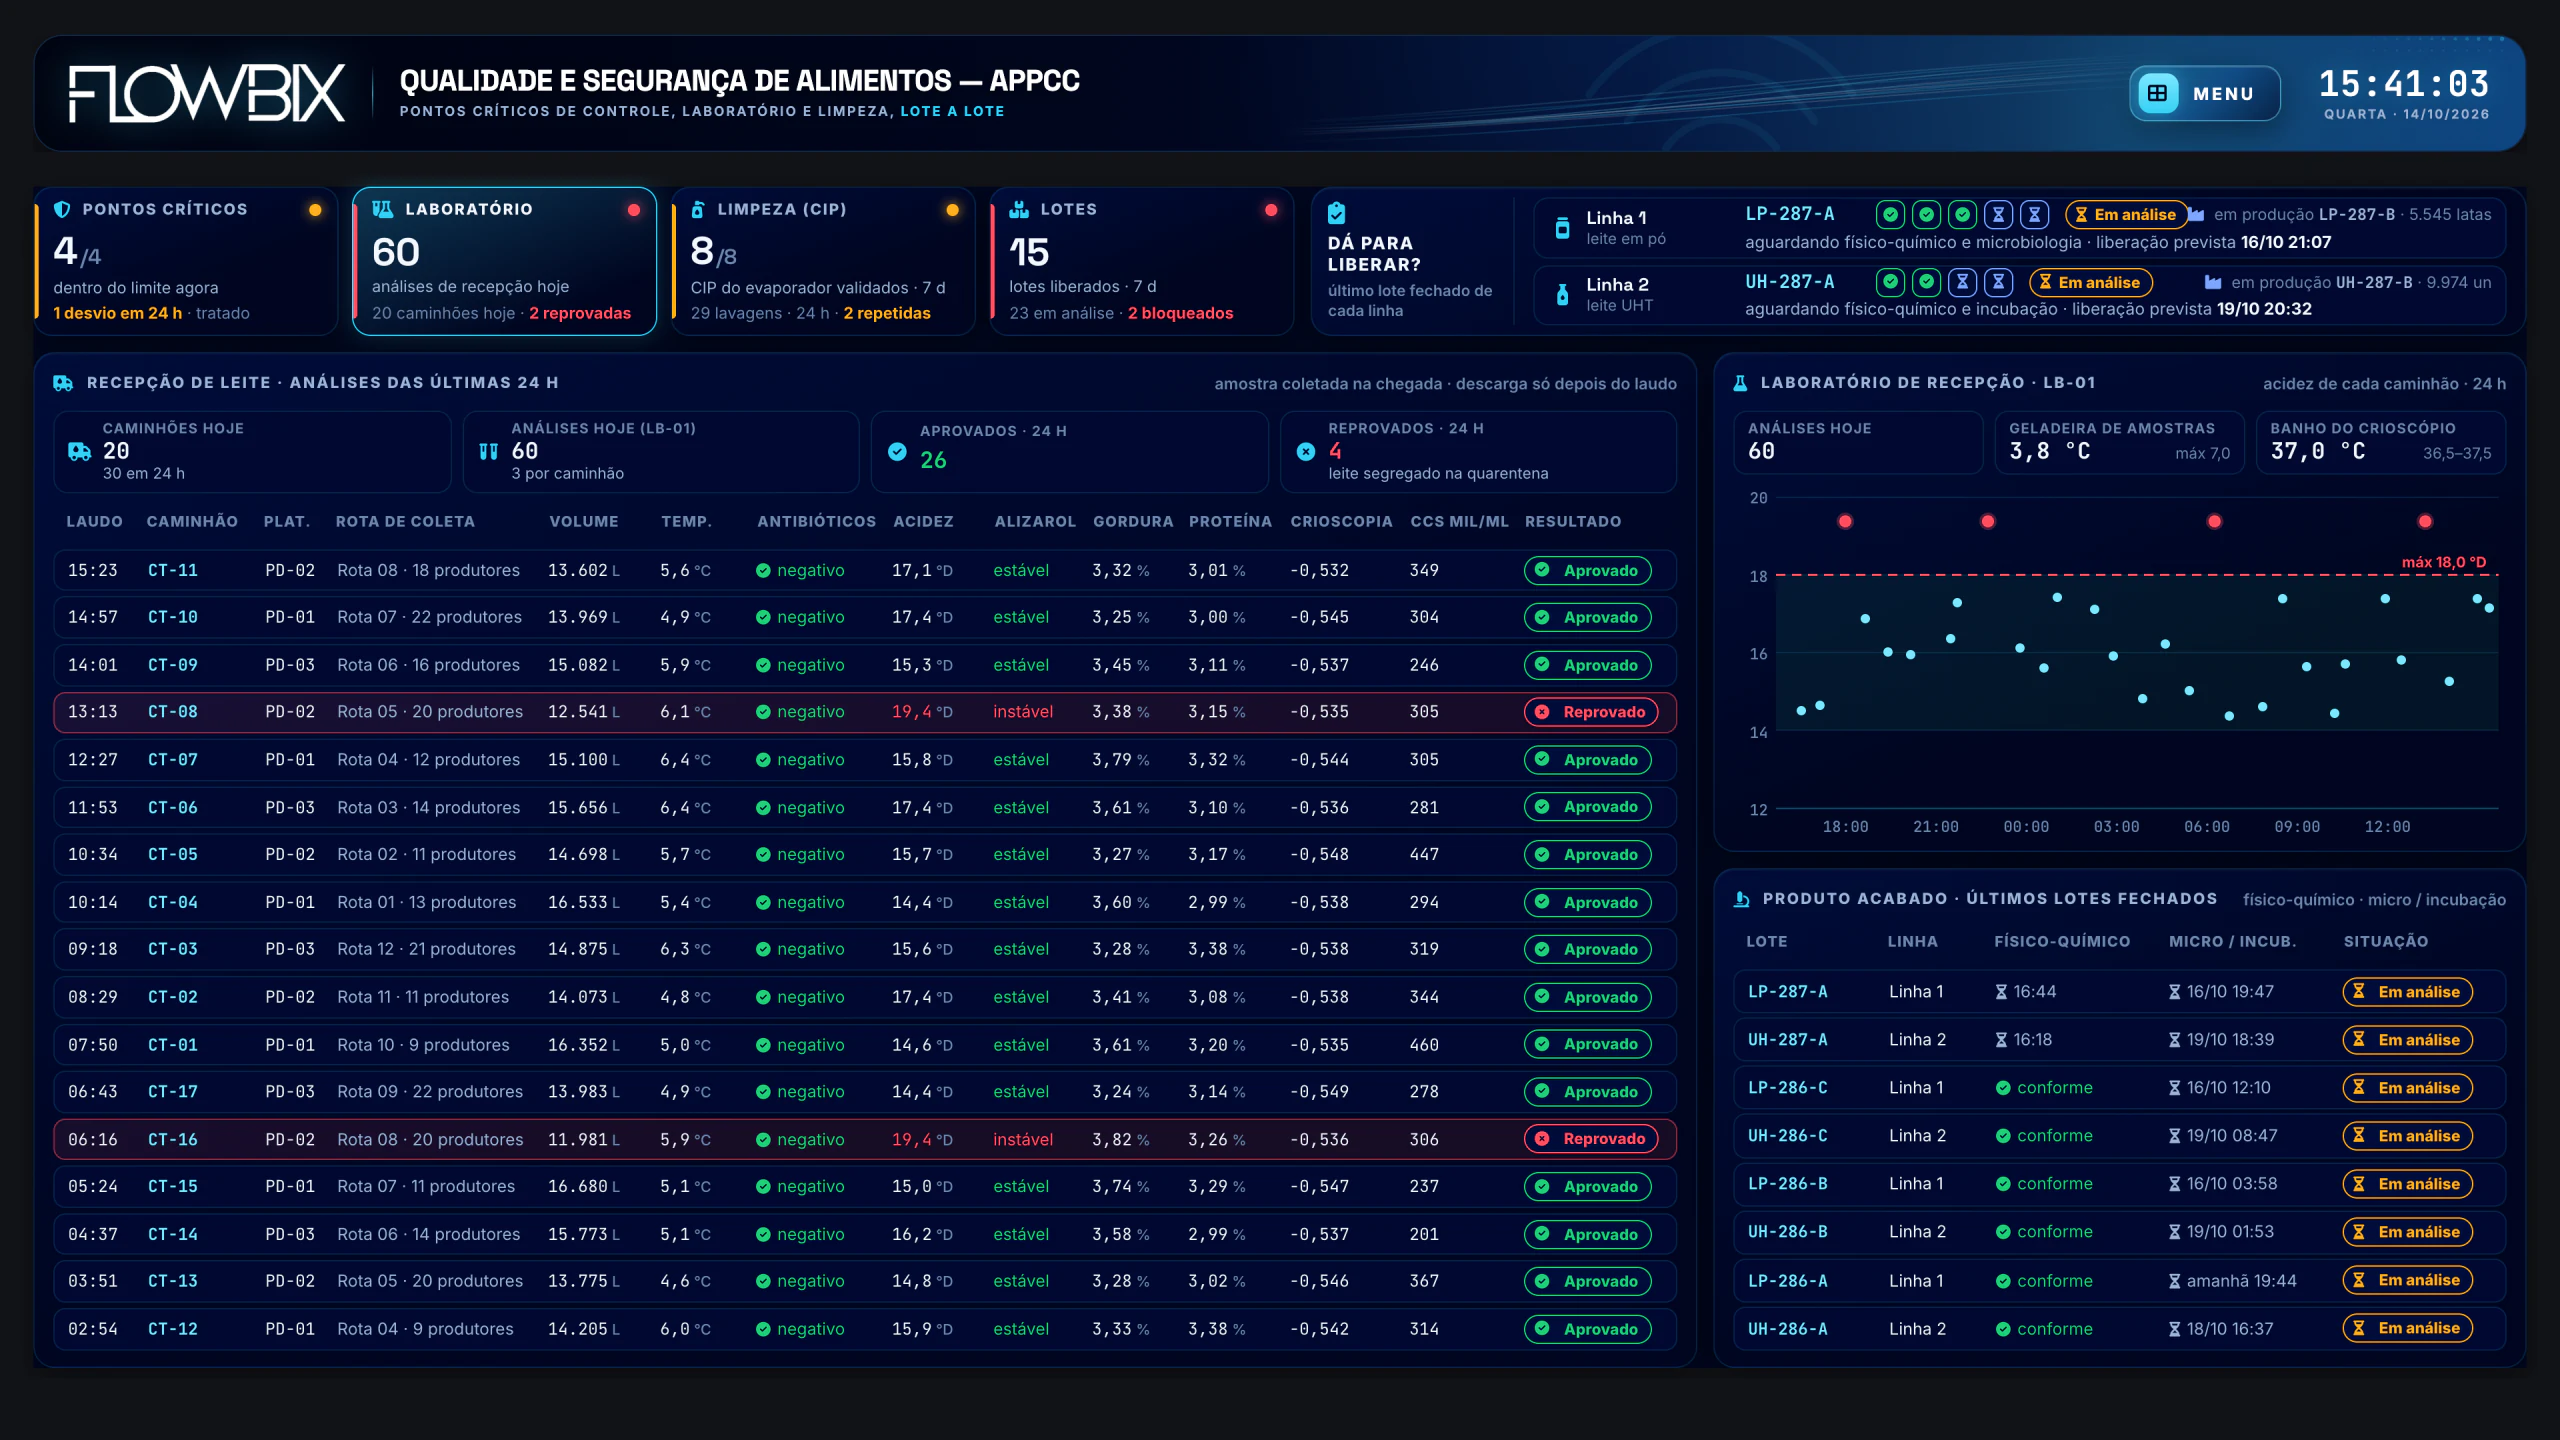Select the 13:13 CT-08 rejected row time
Viewport: 2560px width, 1440px height.
pos(93,712)
